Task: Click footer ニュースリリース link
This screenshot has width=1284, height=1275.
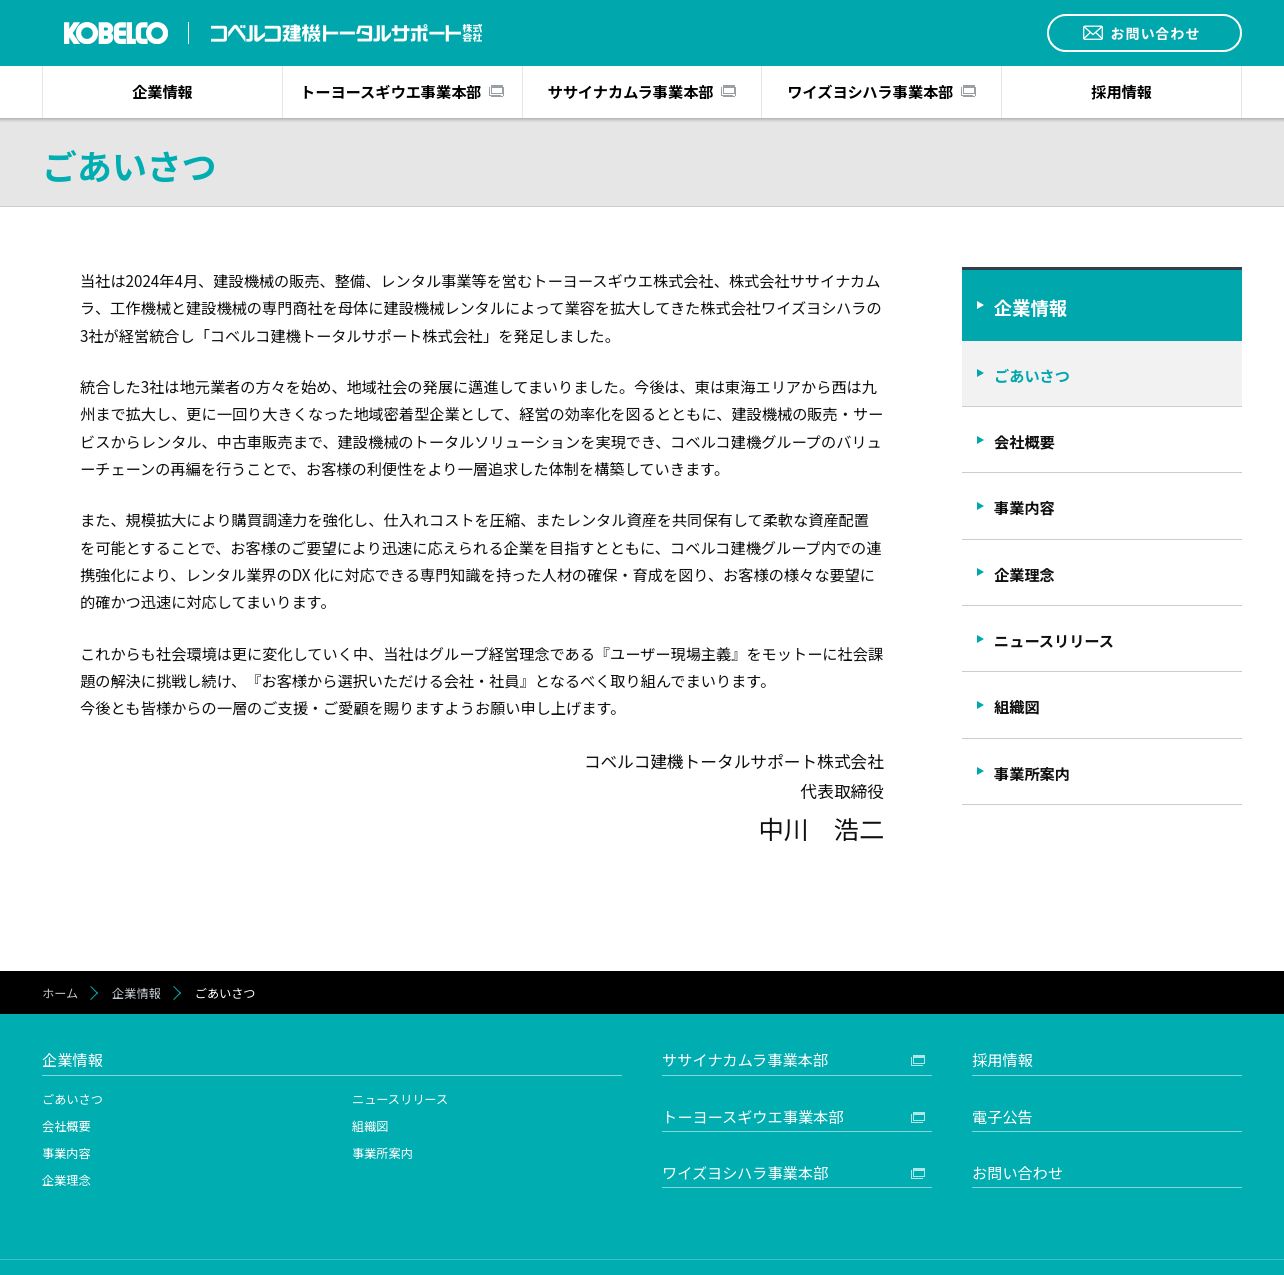Action: coord(400,1099)
